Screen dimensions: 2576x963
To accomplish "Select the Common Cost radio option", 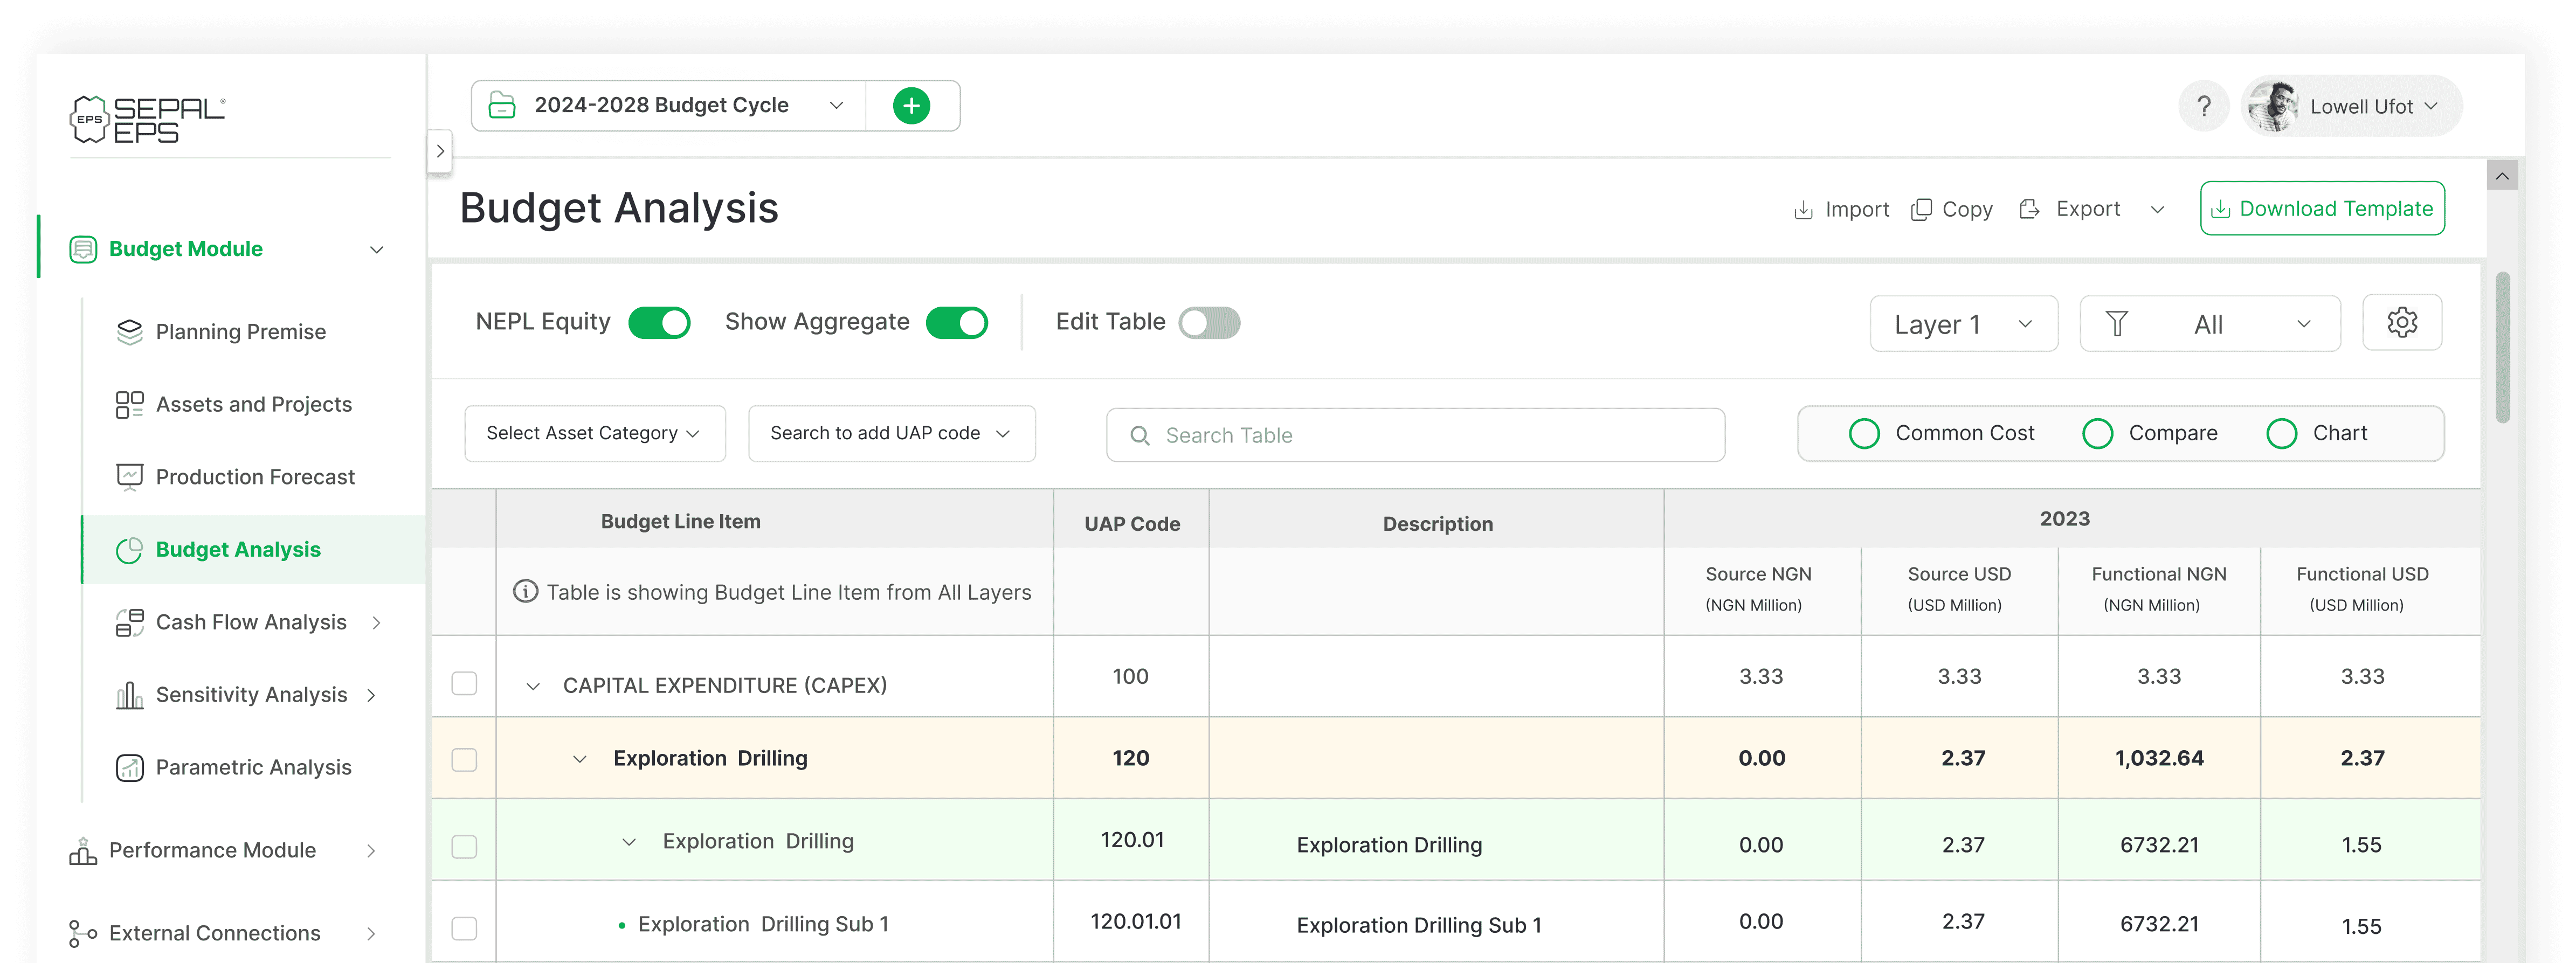I will [1864, 433].
